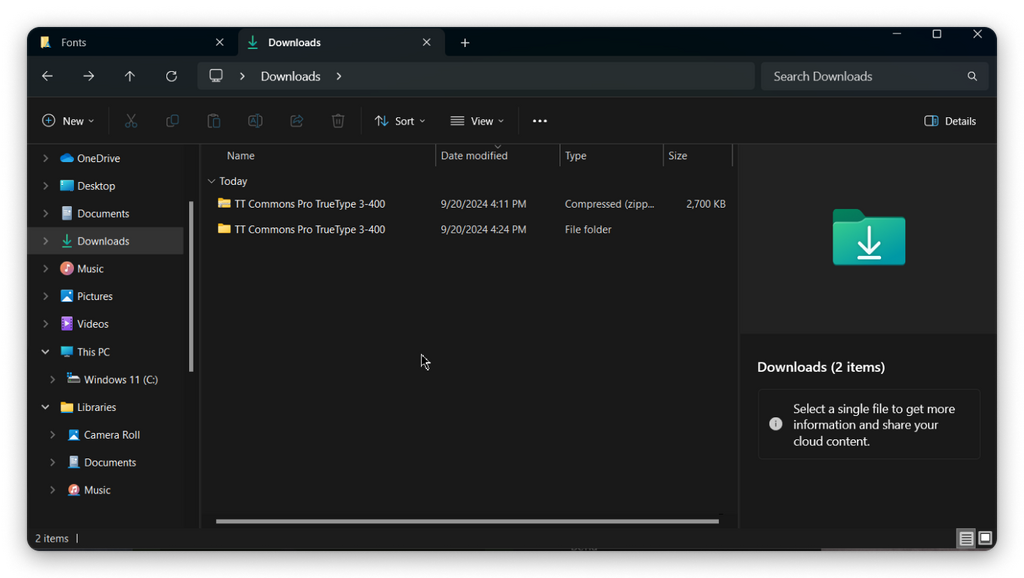Open the New item menu button
The height and width of the screenshot is (578, 1024).
(68, 121)
